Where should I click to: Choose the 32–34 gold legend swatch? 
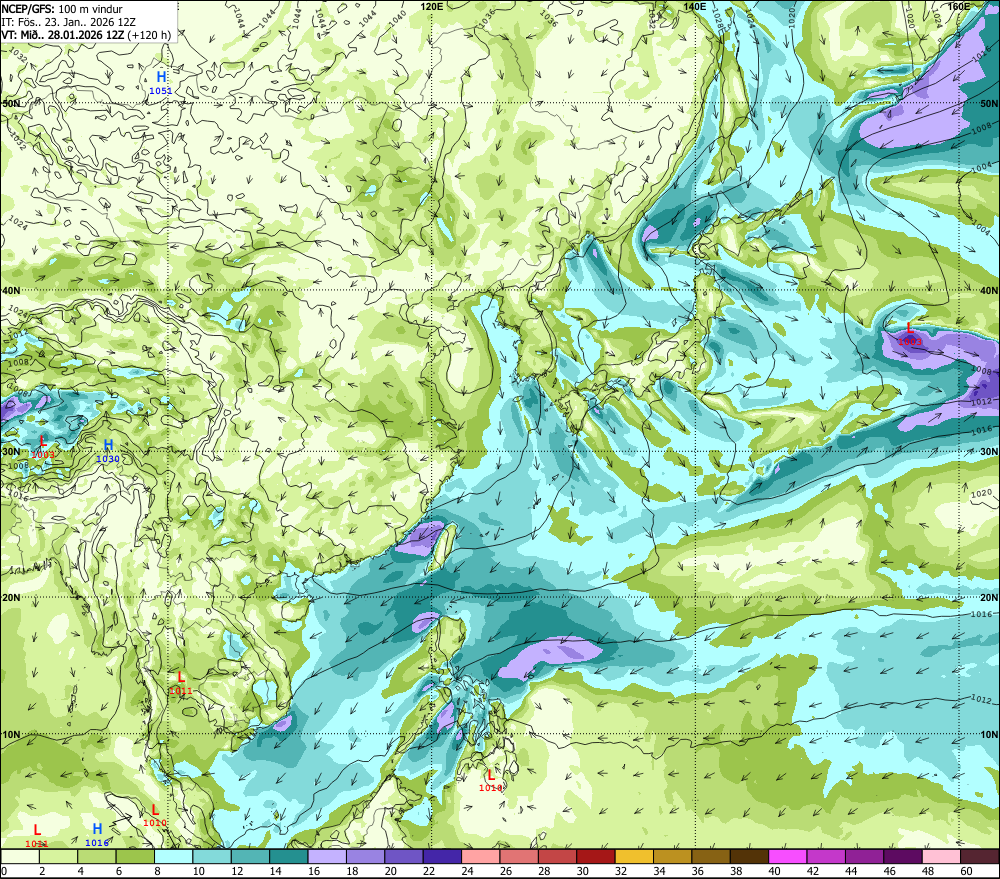pyautogui.click(x=634, y=857)
